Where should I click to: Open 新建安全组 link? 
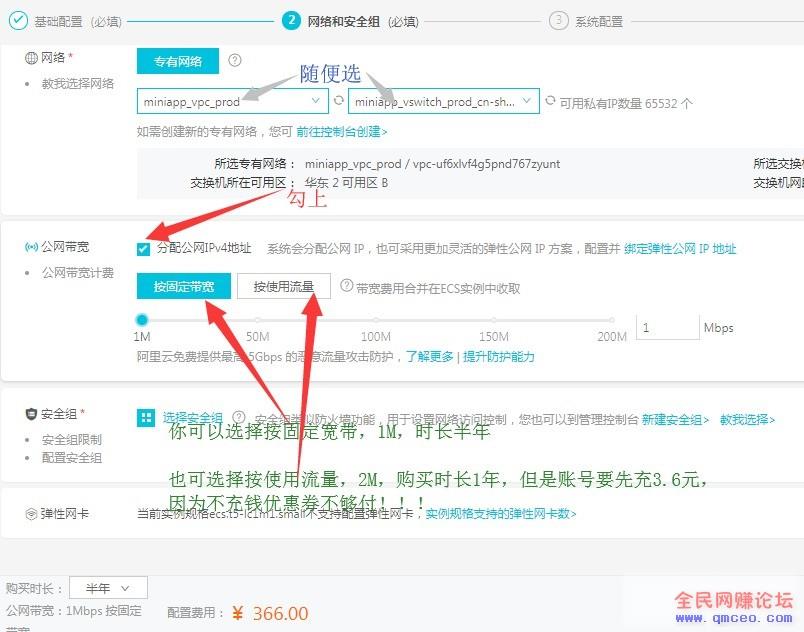click(675, 420)
